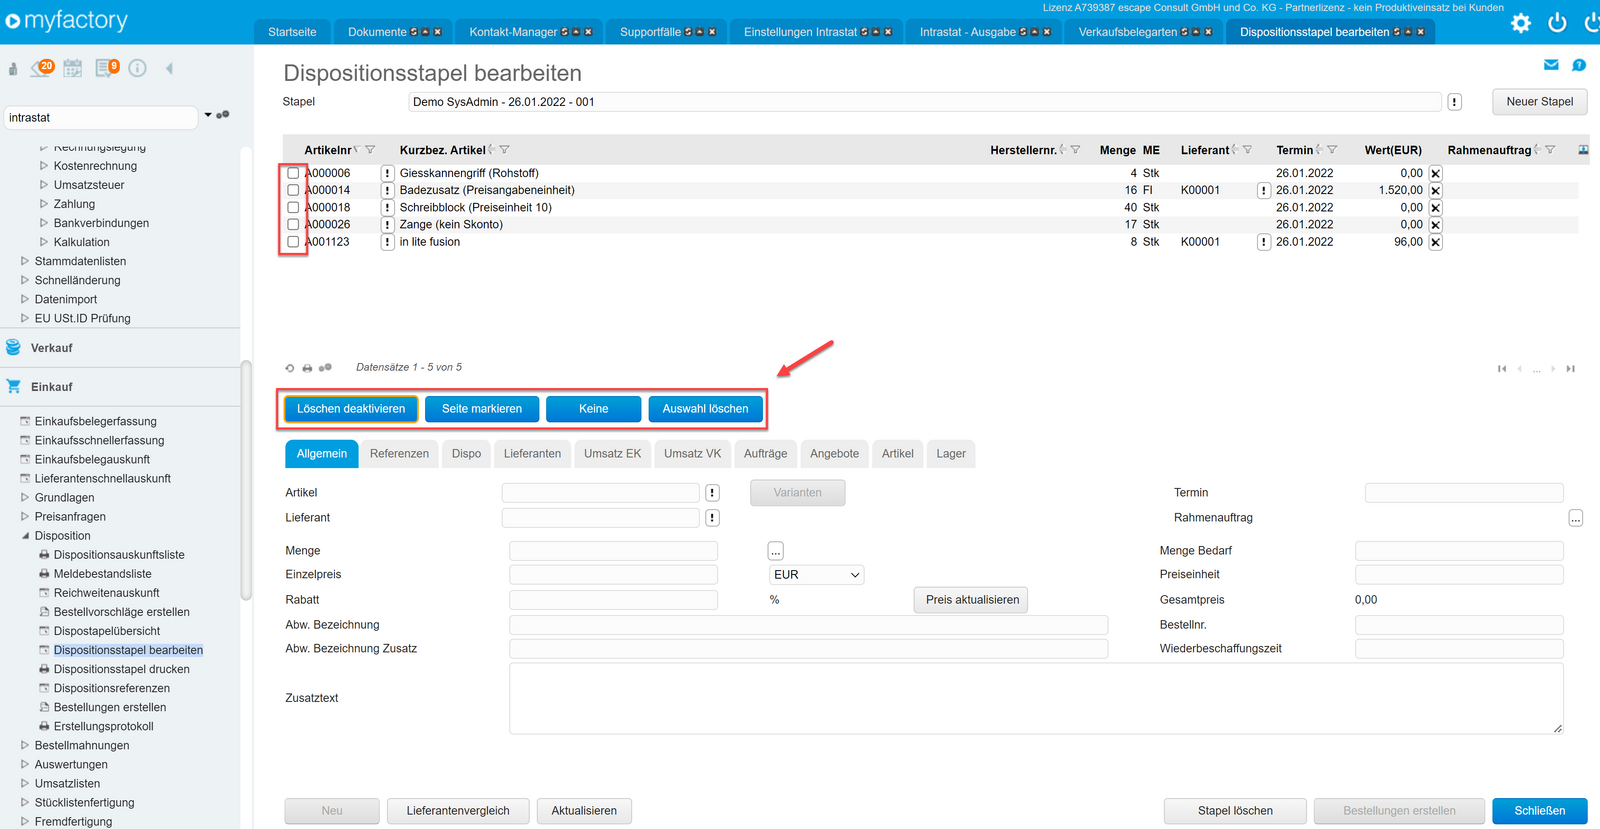Open article details icon for A000018

(x=388, y=208)
